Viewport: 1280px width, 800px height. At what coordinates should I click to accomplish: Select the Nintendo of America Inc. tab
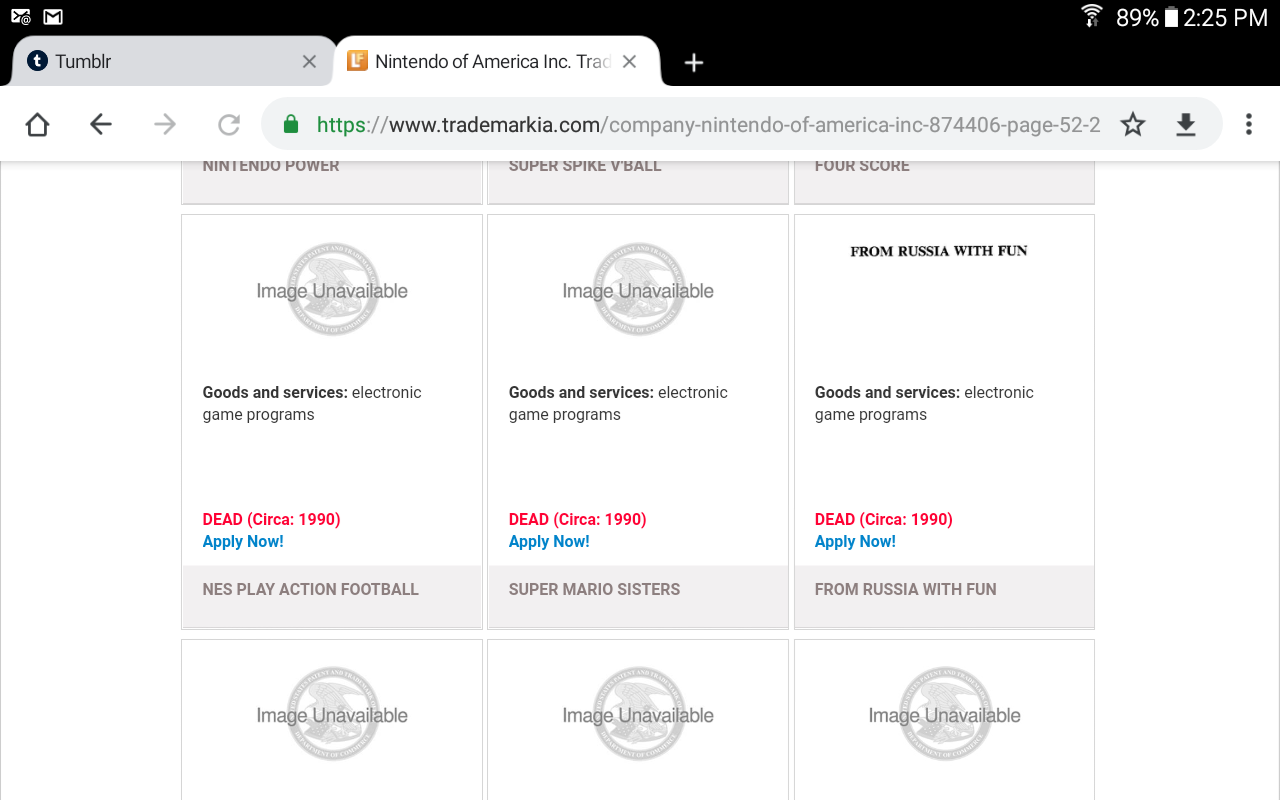point(496,62)
